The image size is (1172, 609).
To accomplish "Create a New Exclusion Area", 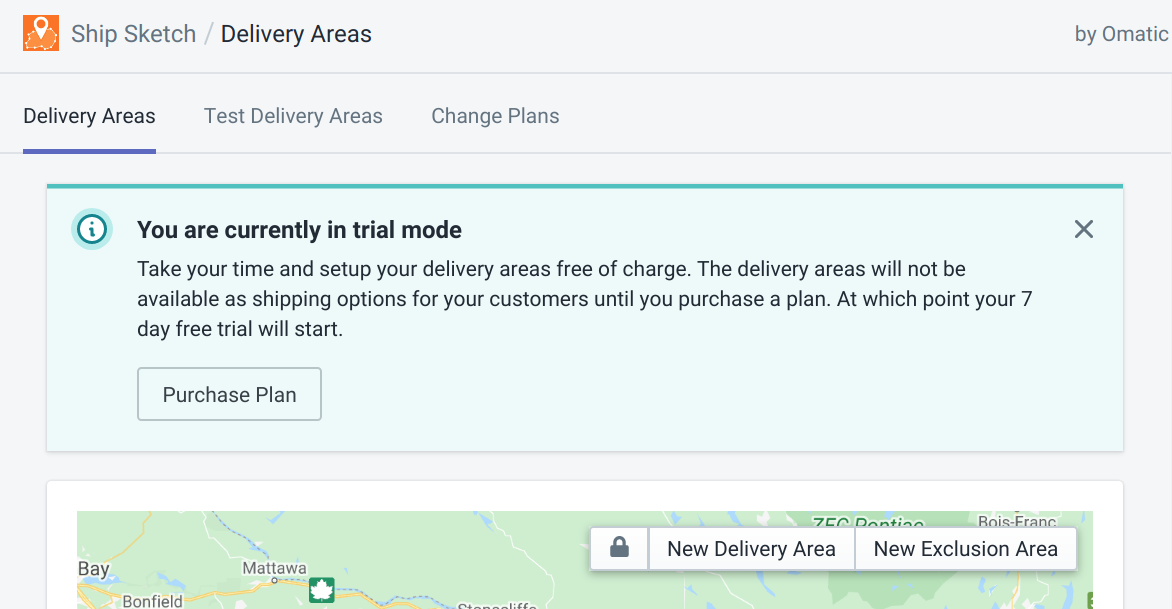I will click(x=966, y=548).
